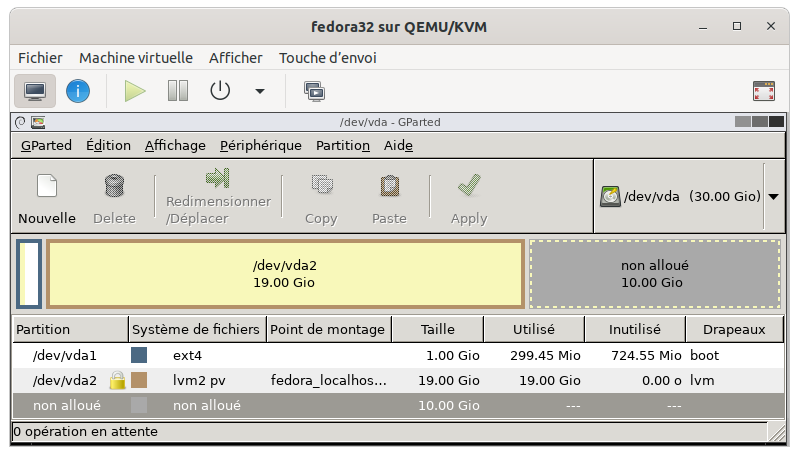Click the fedora_localhos... mount point cell
This screenshot has height=457, width=799.
coord(329,381)
